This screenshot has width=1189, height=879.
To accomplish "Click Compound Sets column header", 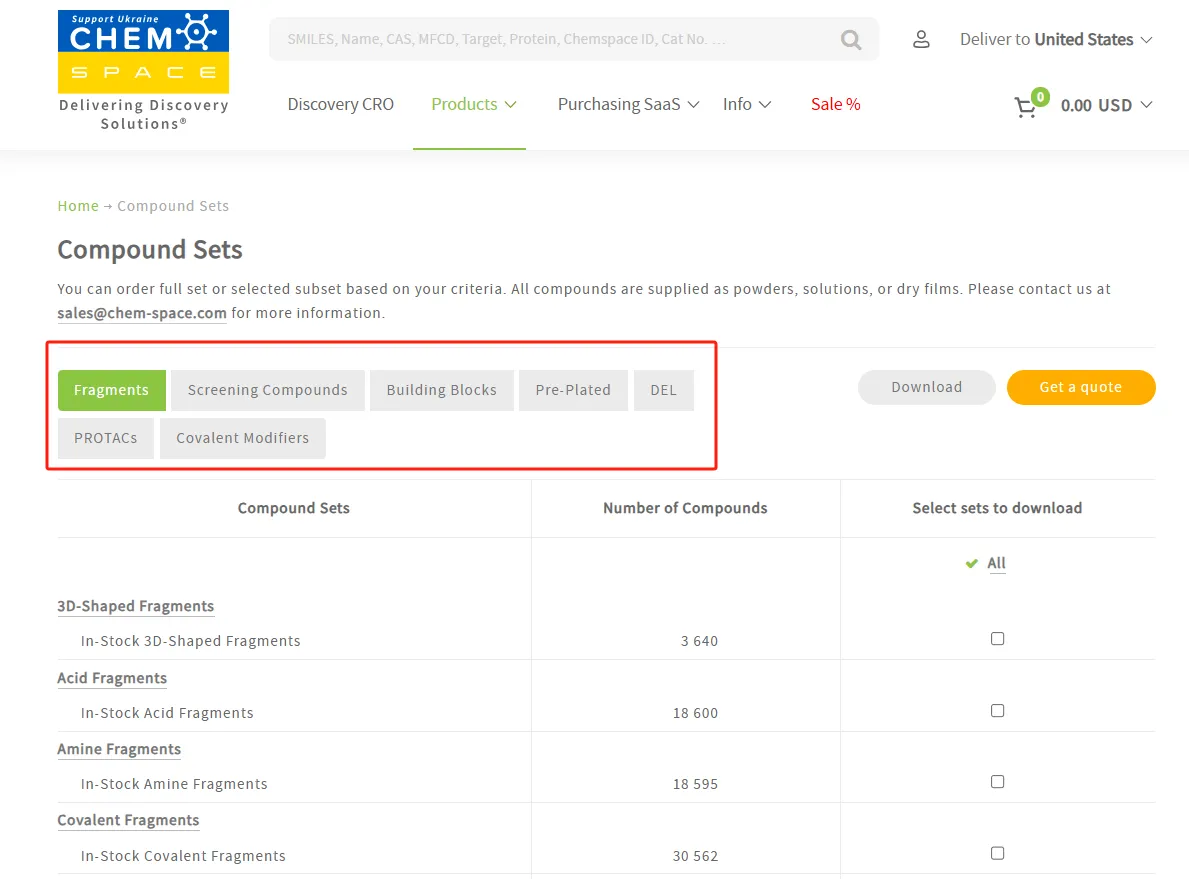I will tap(293, 508).
